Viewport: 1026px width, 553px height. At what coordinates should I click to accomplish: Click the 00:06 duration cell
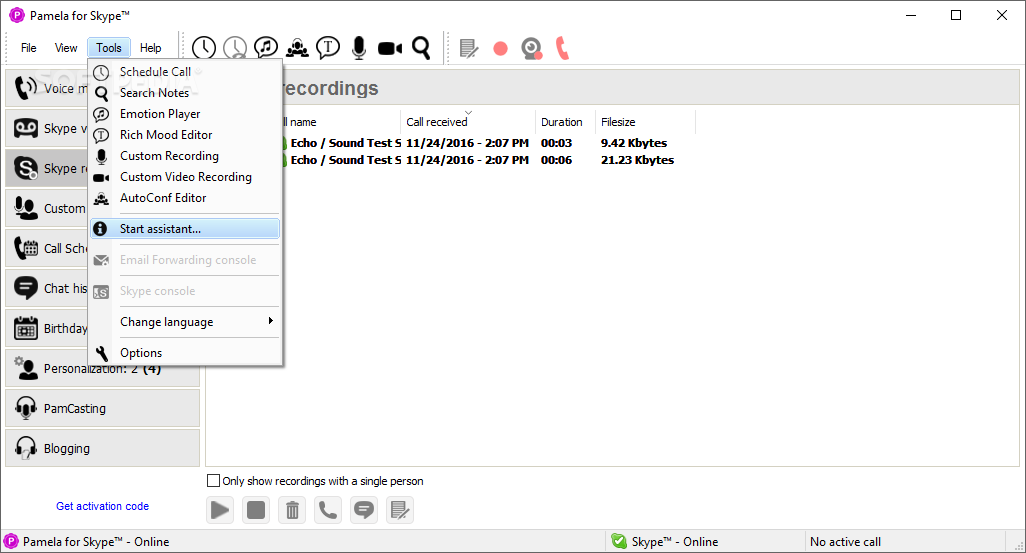pos(556,160)
